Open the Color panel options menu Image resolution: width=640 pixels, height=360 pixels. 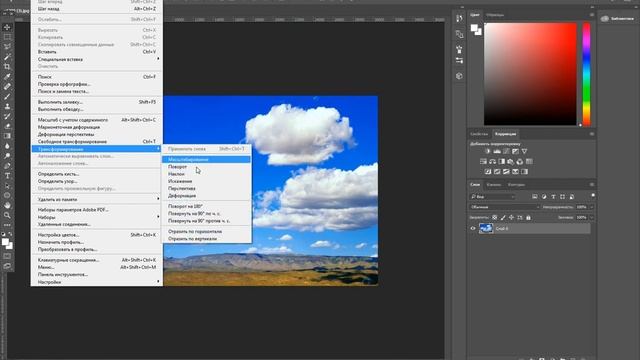pos(592,15)
